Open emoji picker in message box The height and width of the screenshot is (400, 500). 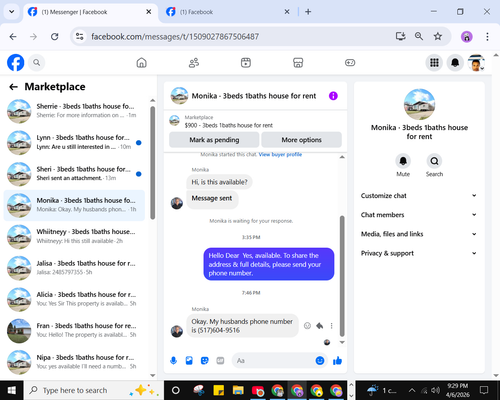coord(320,361)
